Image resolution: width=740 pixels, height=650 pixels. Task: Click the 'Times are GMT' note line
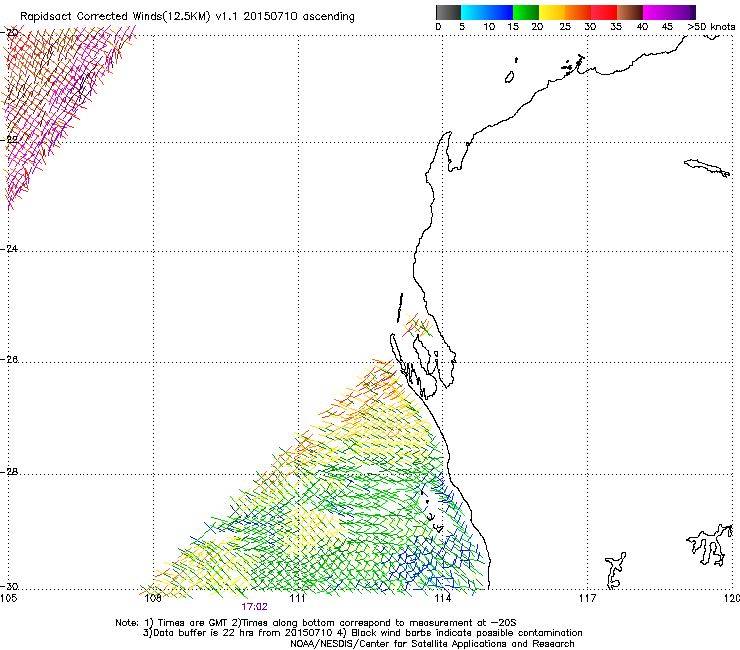(316, 623)
